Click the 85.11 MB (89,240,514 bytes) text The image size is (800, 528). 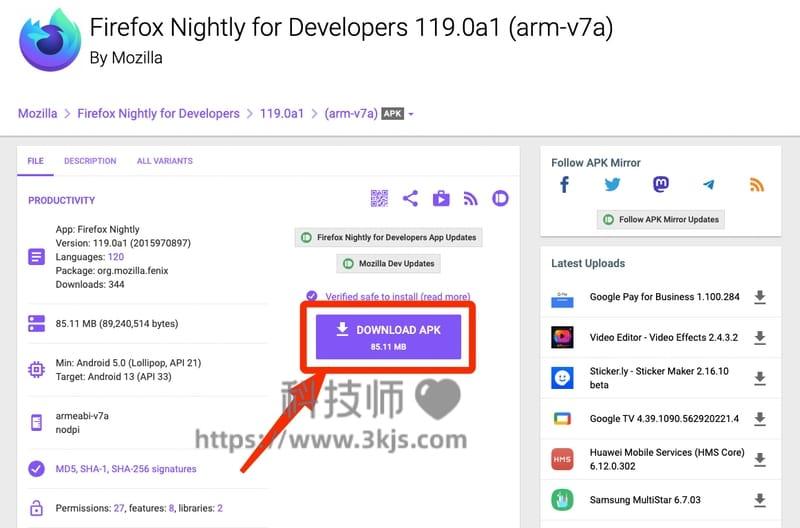pyautogui.click(x=117, y=323)
